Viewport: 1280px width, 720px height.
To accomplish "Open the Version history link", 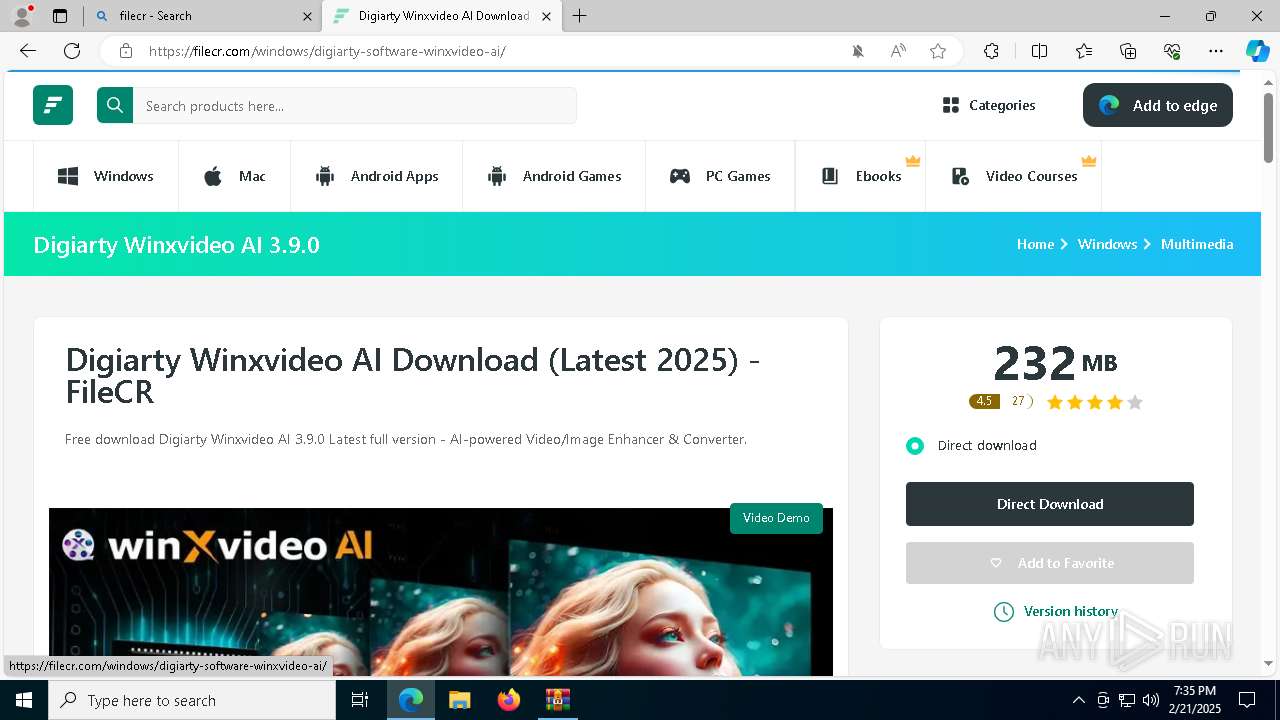I will (x=1056, y=611).
